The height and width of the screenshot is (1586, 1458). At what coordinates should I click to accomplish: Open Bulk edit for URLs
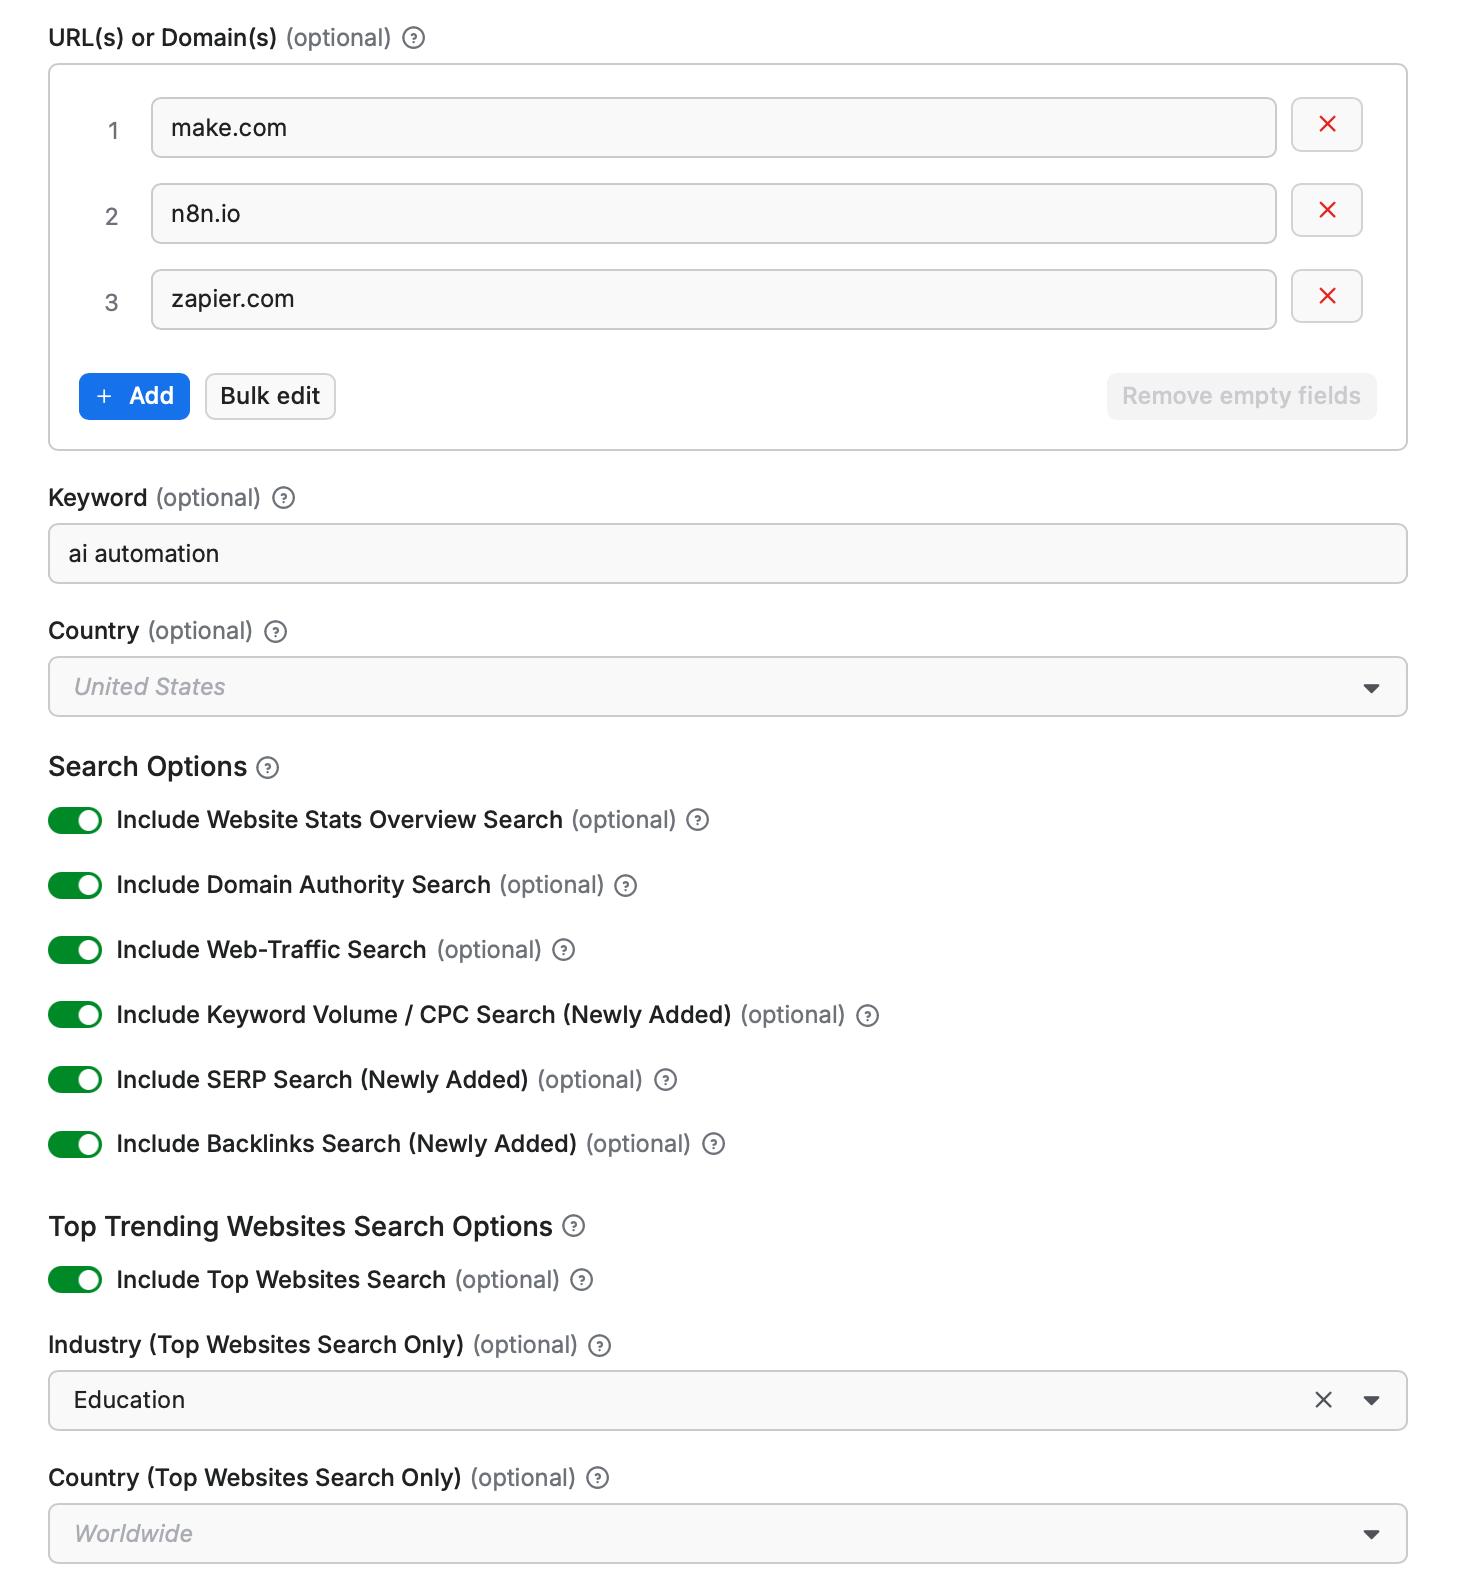click(270, 397)
